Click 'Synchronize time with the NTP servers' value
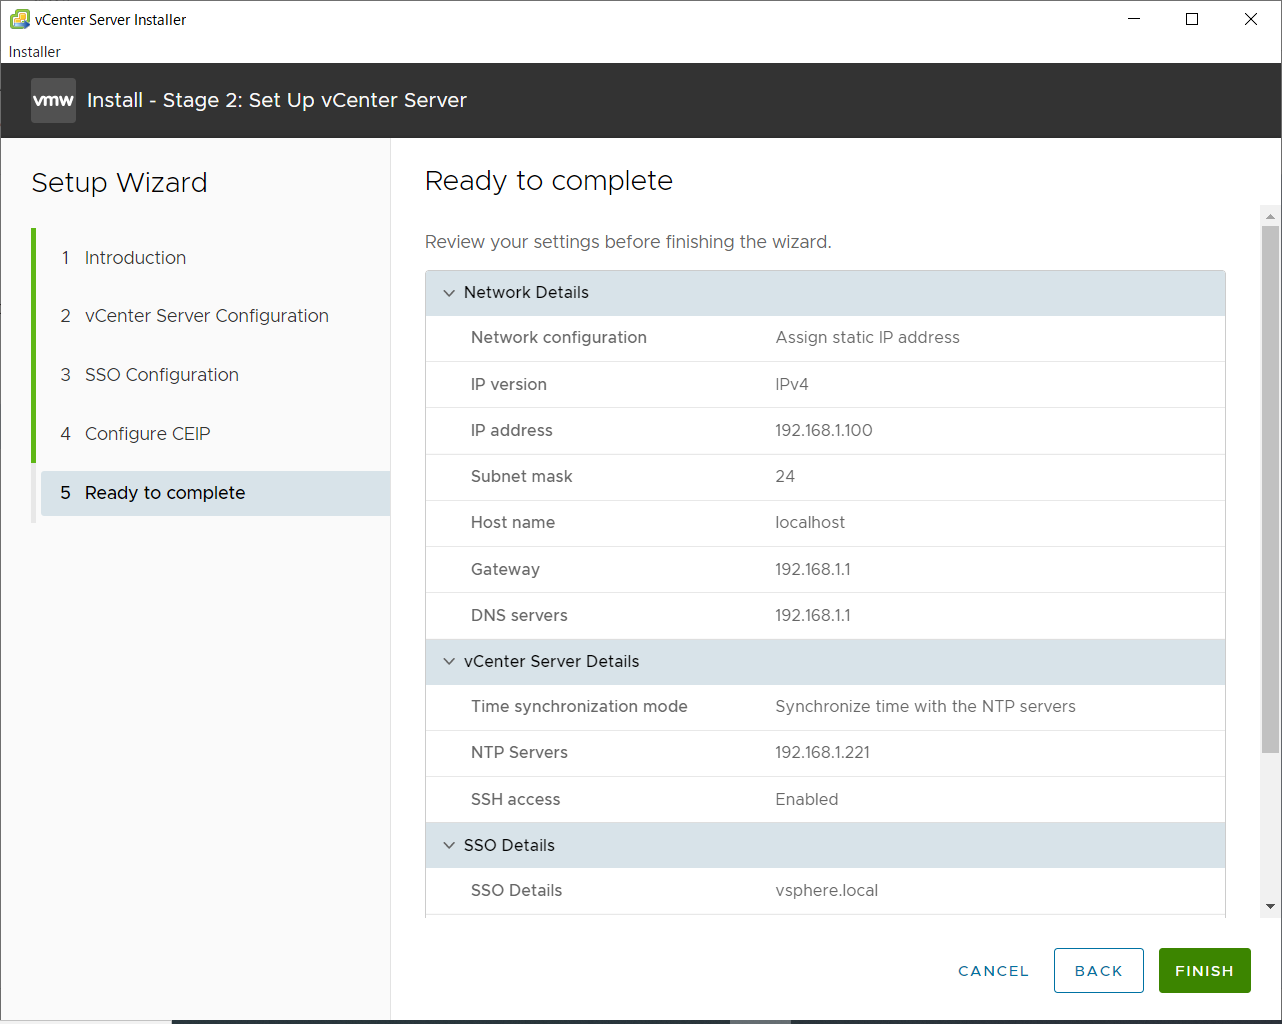Screen dimensions: 1282x1024 925,707
